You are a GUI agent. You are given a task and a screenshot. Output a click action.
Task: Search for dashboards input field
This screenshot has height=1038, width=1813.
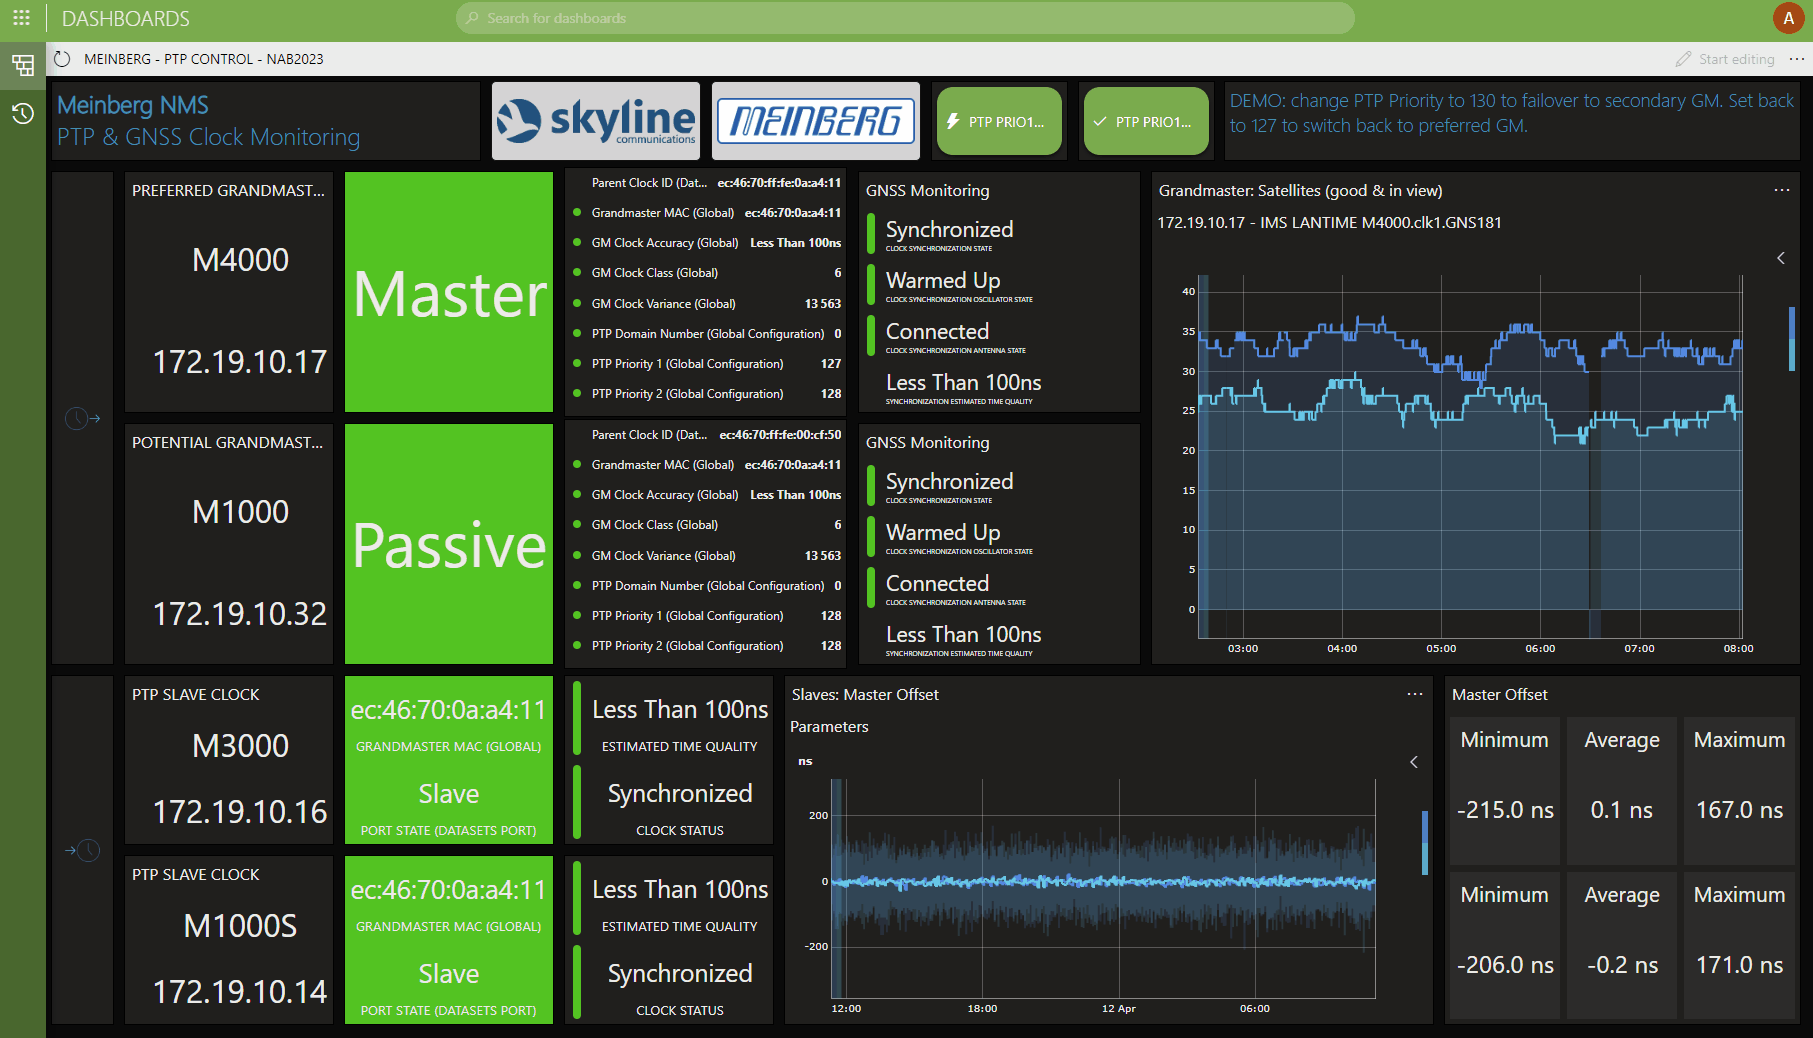point(905,18)
